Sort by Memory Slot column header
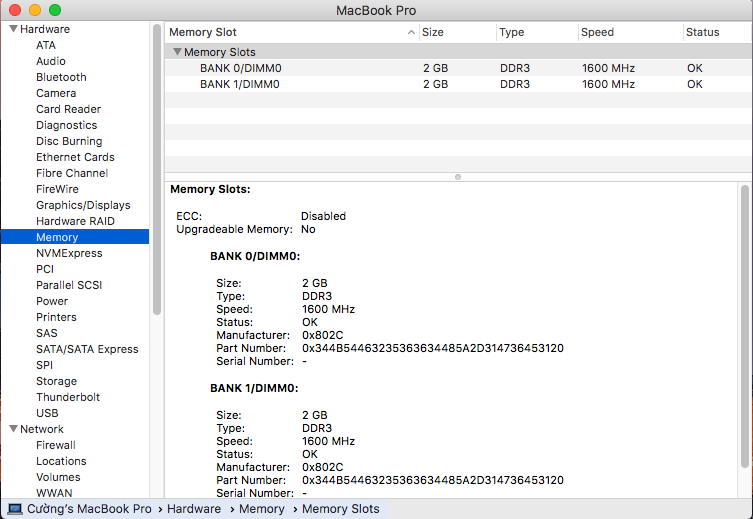The width and height of the screenshot is (753, 519). (x=290, y=32)
